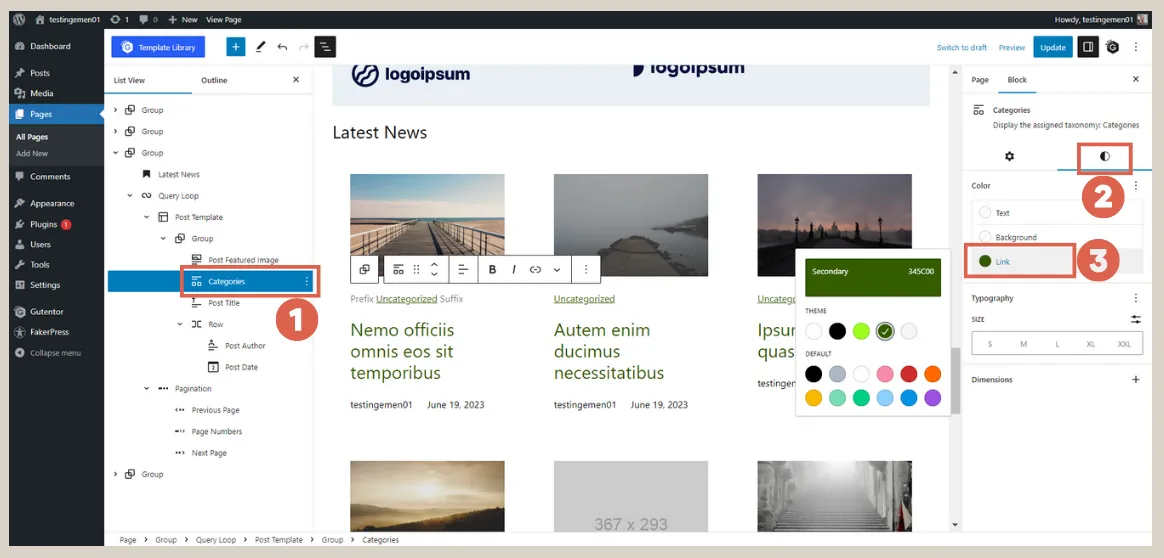Click the Update button
Screen dimensions: 1164x558
coord(1053,47)
